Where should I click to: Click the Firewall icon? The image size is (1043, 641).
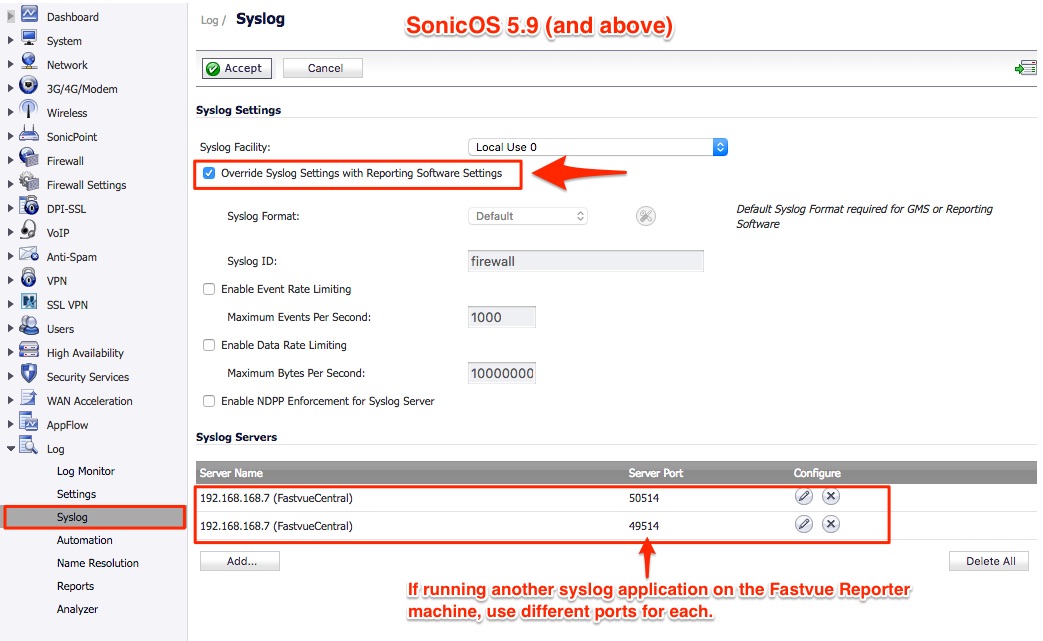29,157
